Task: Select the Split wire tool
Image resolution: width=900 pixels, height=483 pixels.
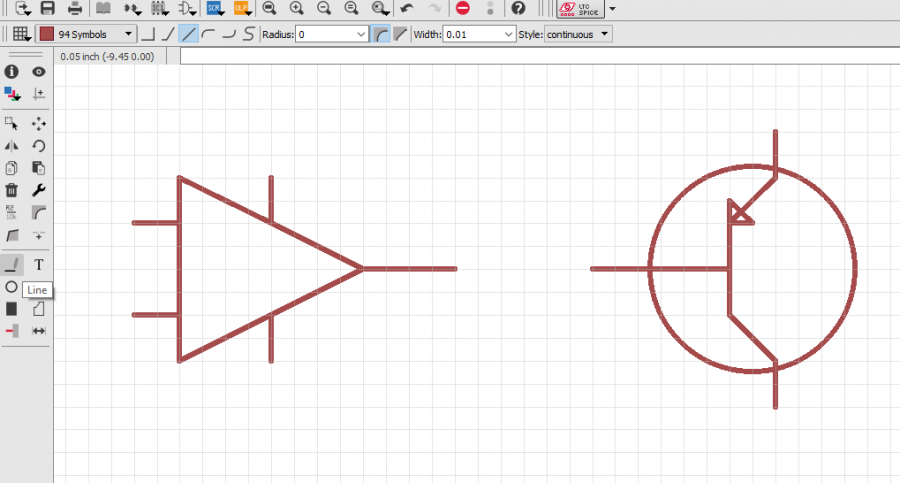Action: [x=11, y=235]
